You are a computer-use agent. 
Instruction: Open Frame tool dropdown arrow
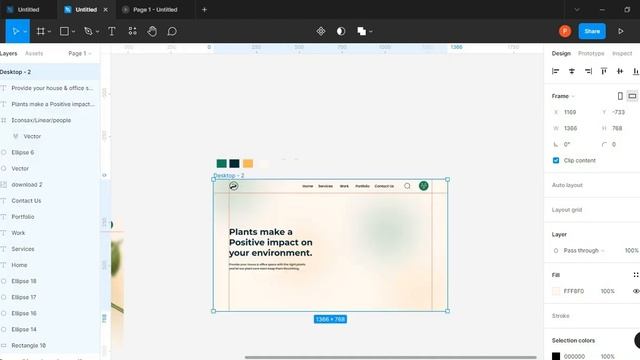tap(49, 31)
